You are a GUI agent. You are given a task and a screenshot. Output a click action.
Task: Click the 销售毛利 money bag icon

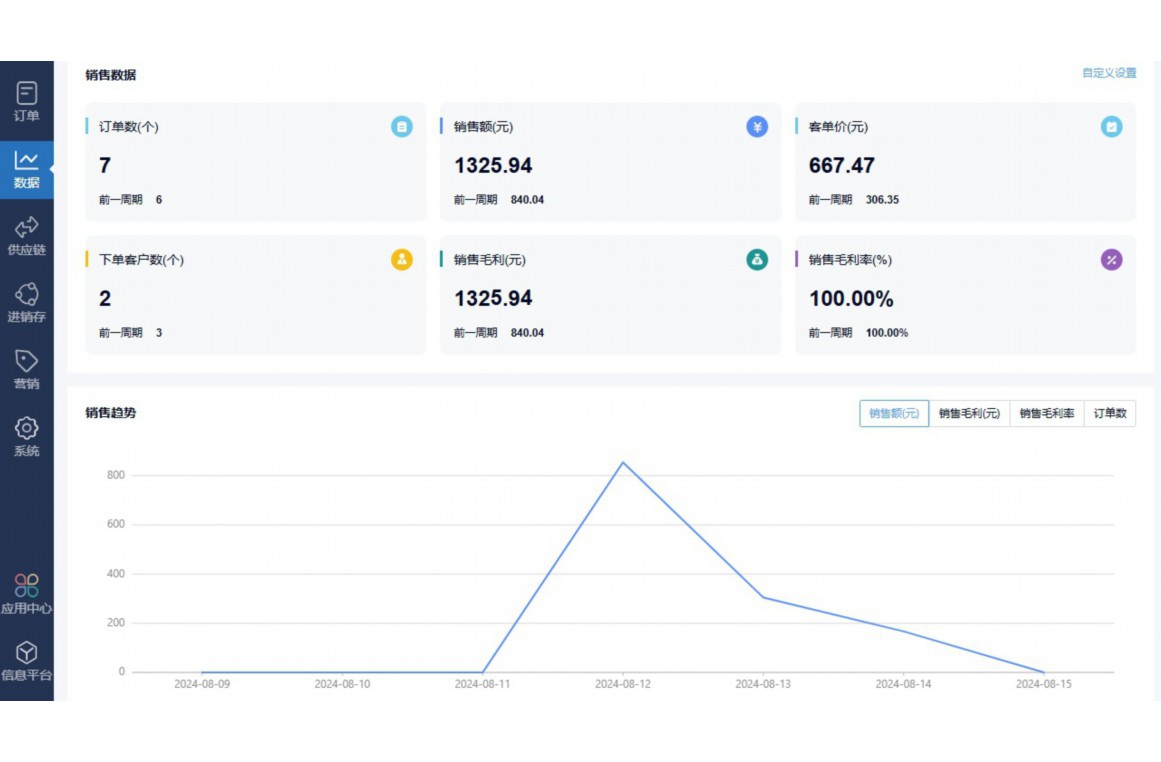(x=757, y=260)
